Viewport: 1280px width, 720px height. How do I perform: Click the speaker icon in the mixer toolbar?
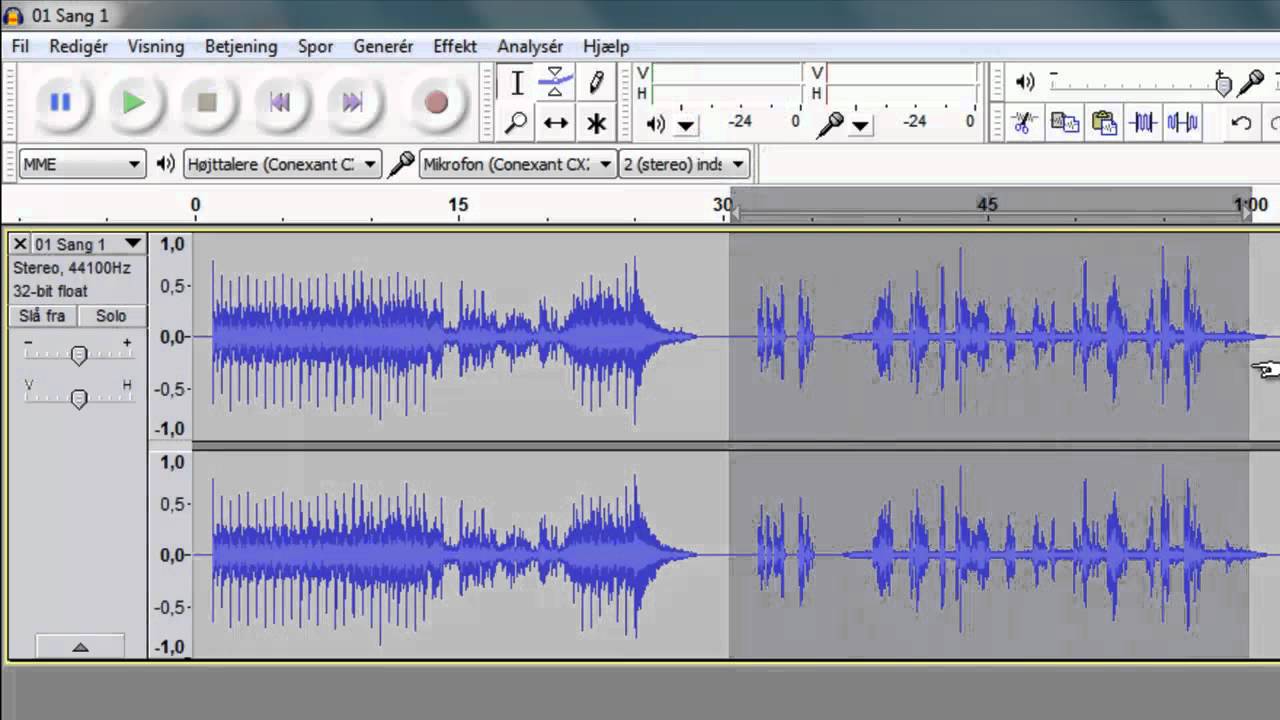tap(1024, 82)
